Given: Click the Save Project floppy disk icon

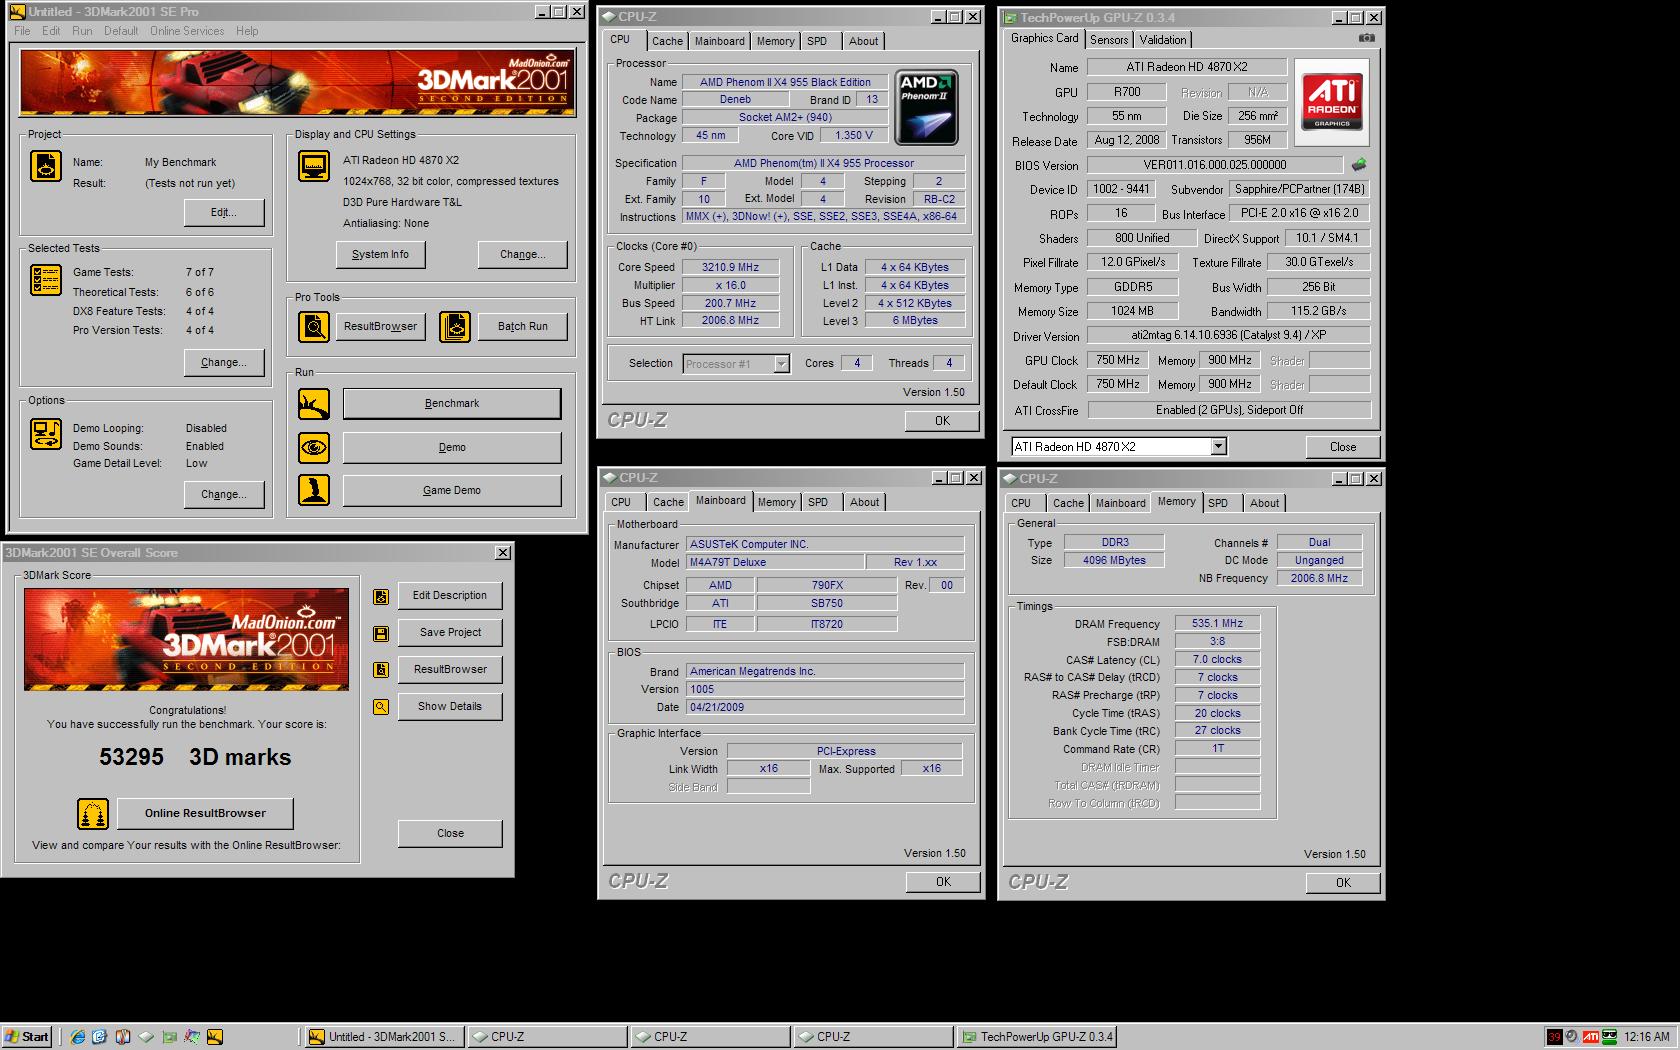Looking at the screenshot, I should coord(381,633).
